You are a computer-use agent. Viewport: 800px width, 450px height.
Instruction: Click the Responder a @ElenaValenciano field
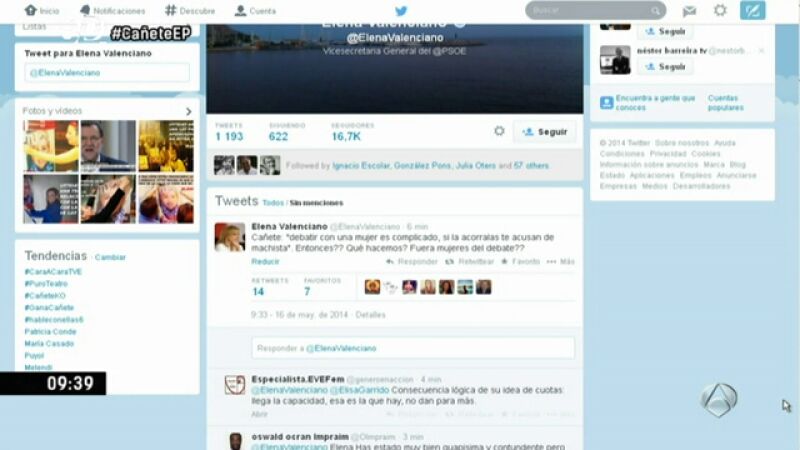tap(413, 348)
